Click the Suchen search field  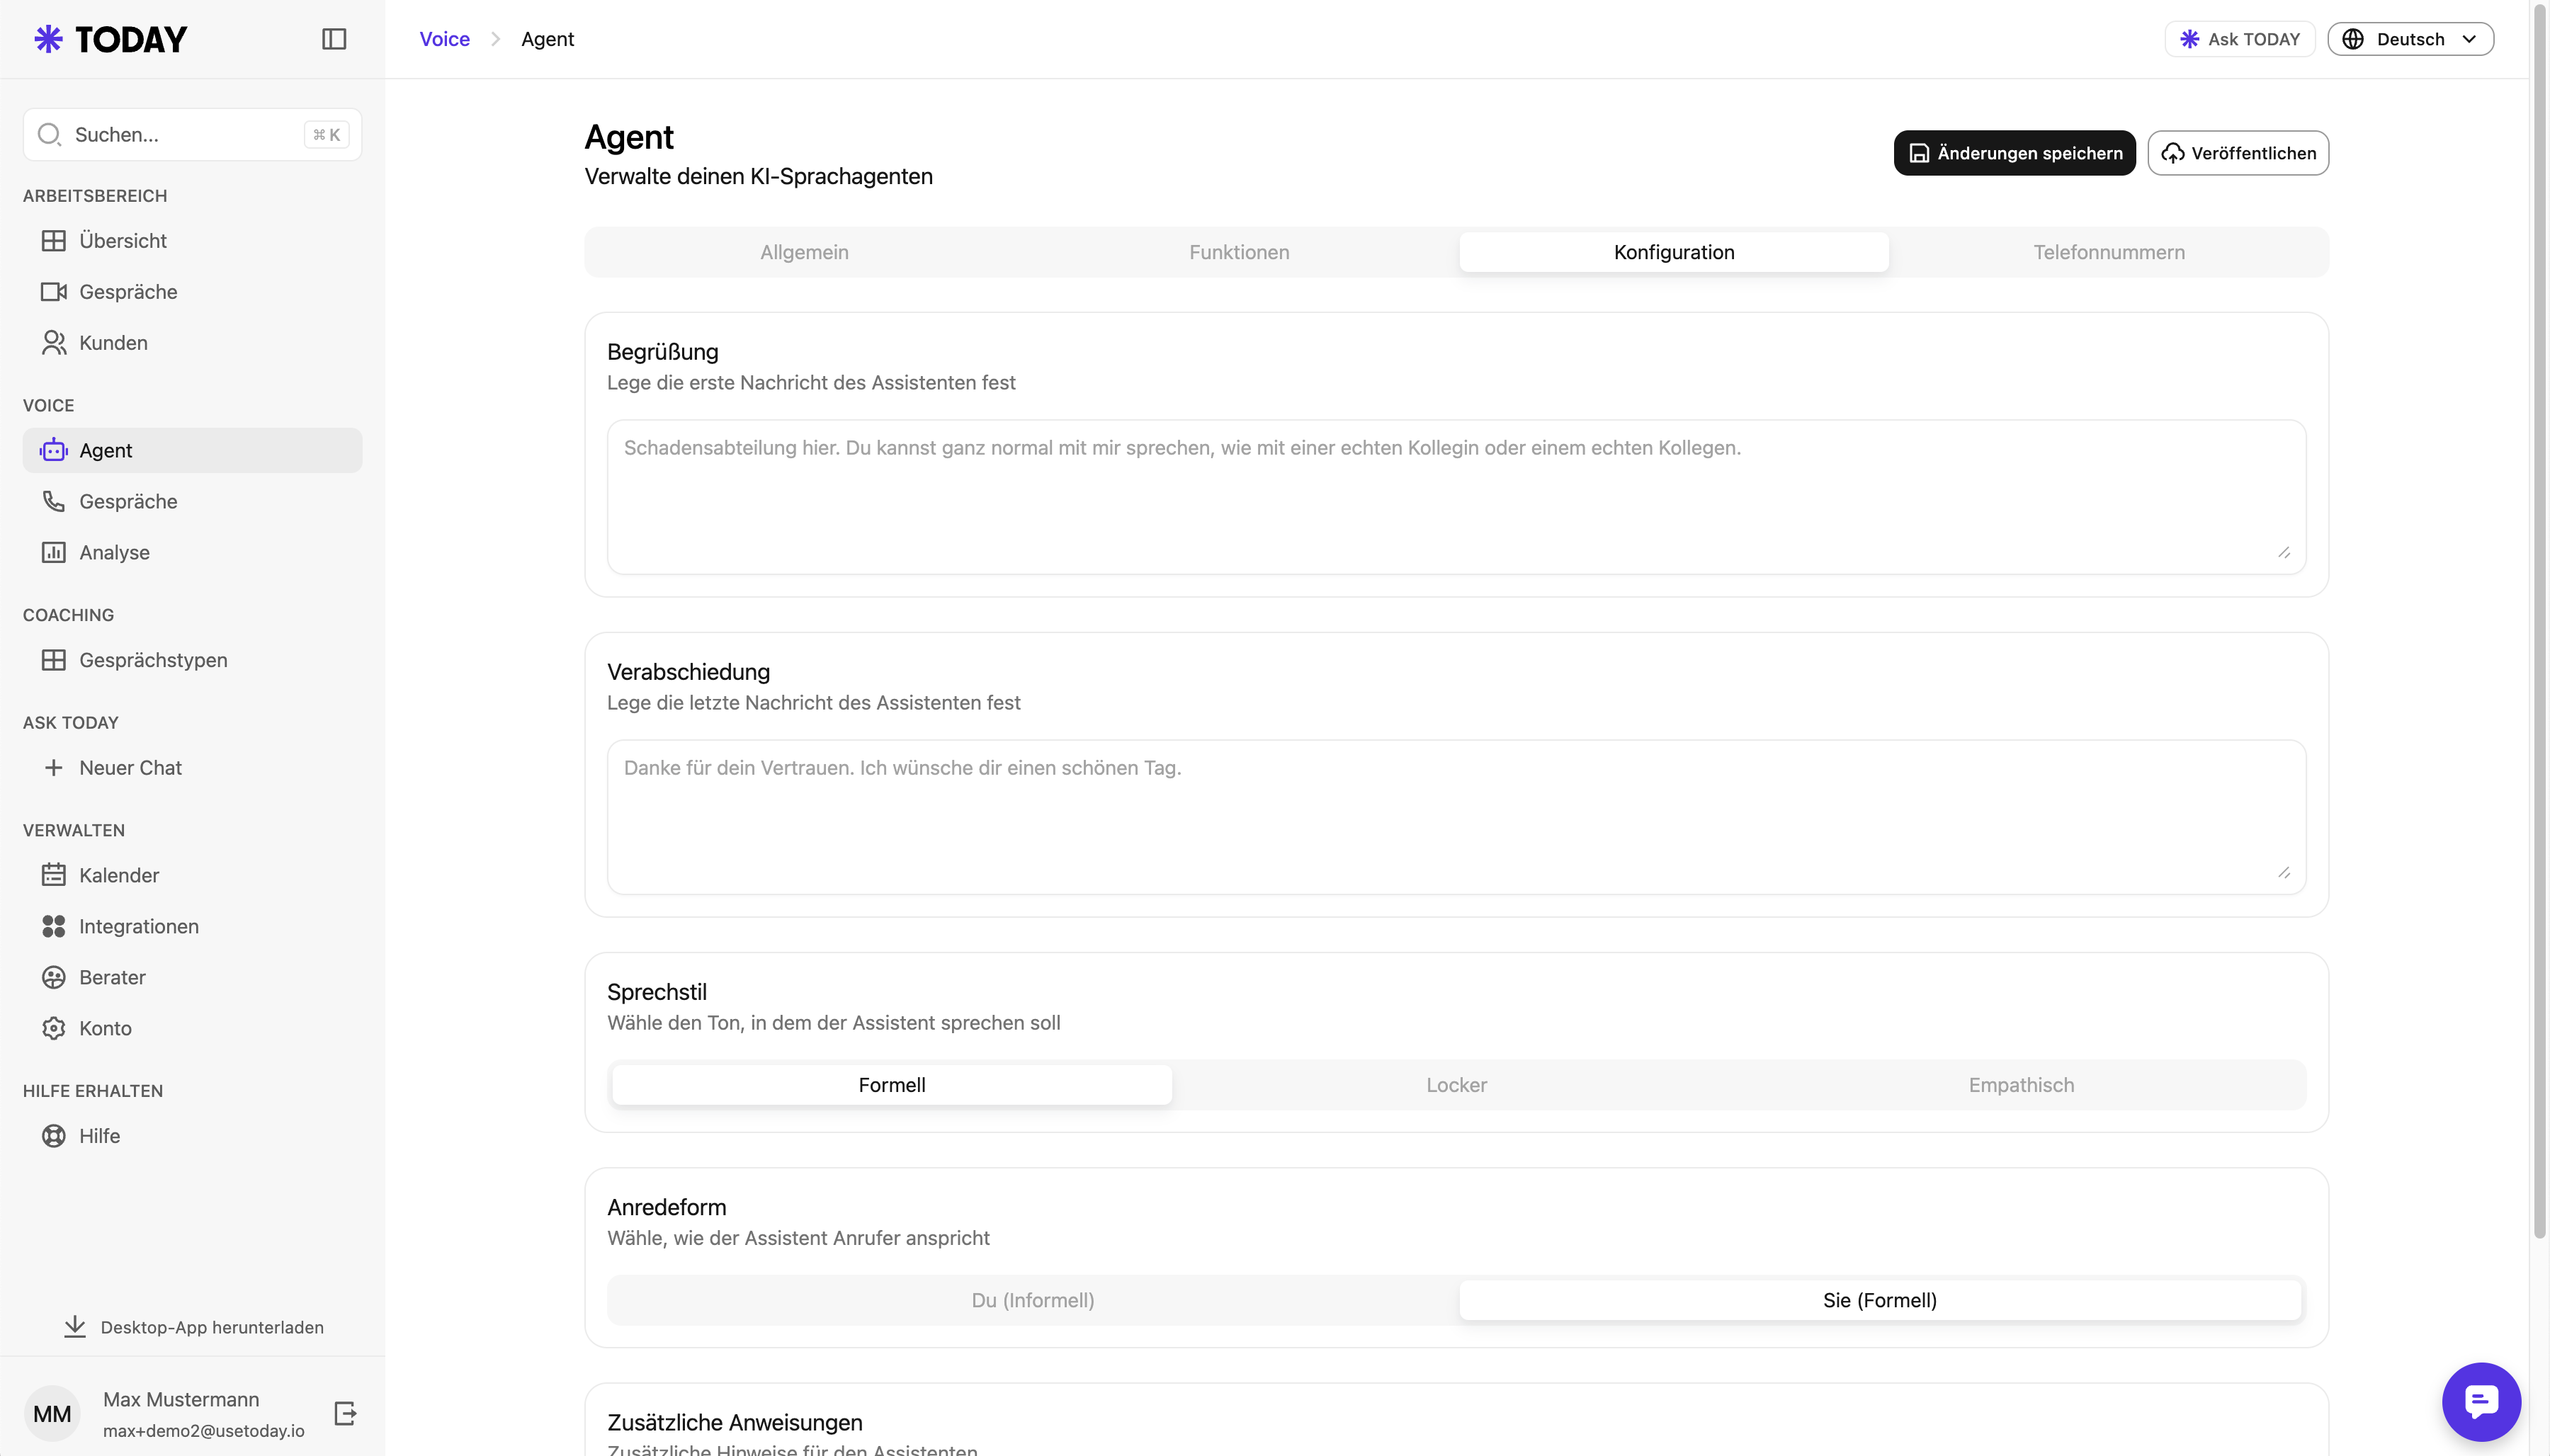[x=192, y=134]
